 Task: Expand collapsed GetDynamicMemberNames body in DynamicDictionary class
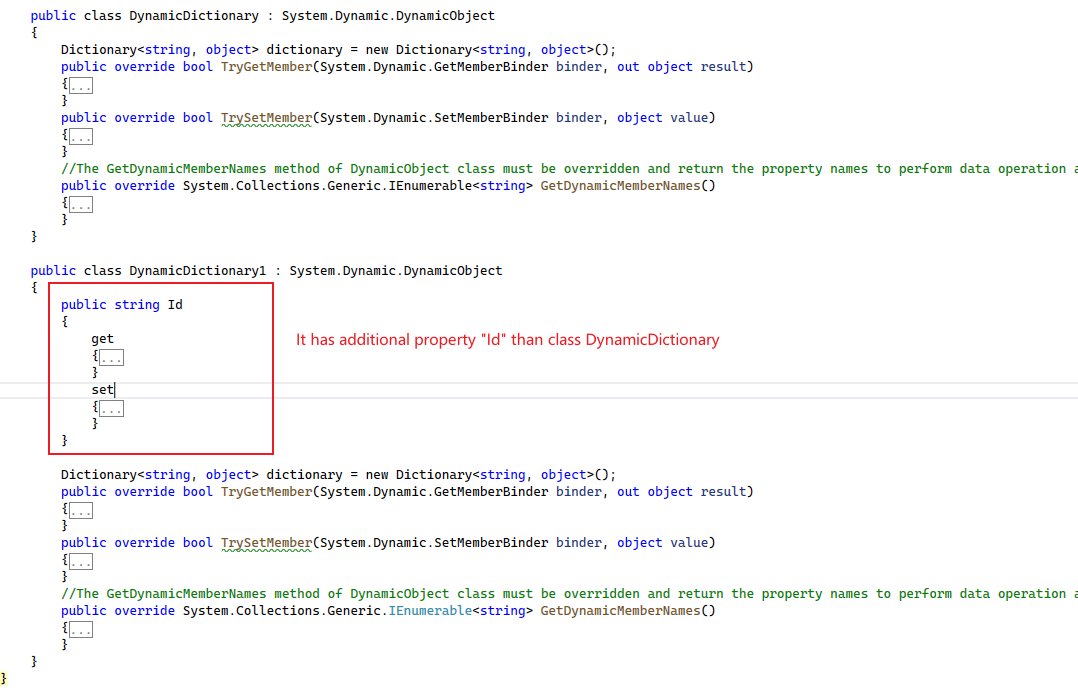click(x=81, y=204)
